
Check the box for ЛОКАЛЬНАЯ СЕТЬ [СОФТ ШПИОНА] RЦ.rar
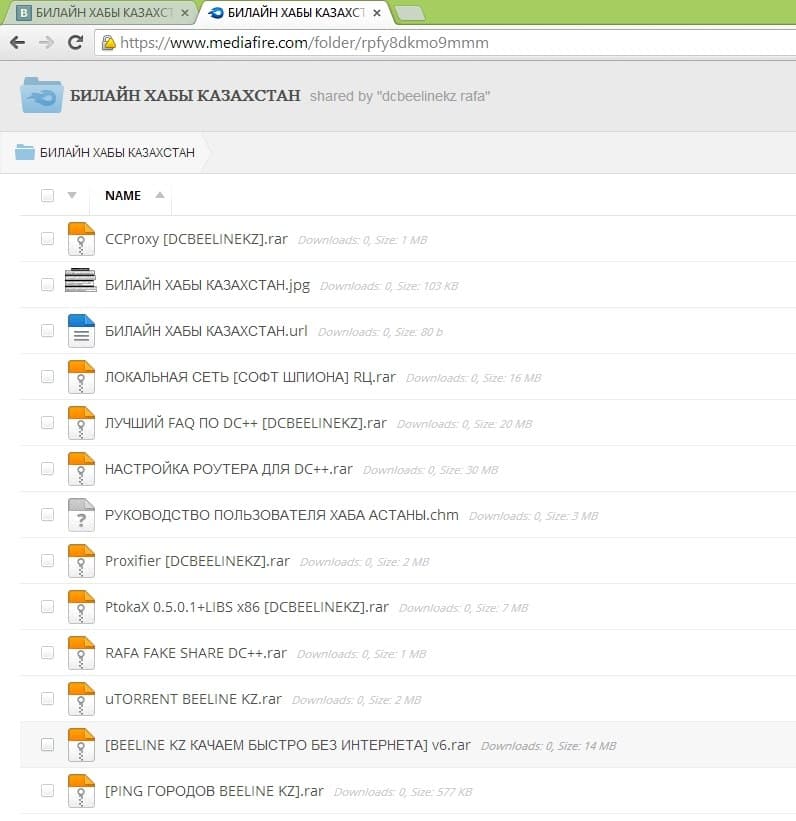(47, 377)
